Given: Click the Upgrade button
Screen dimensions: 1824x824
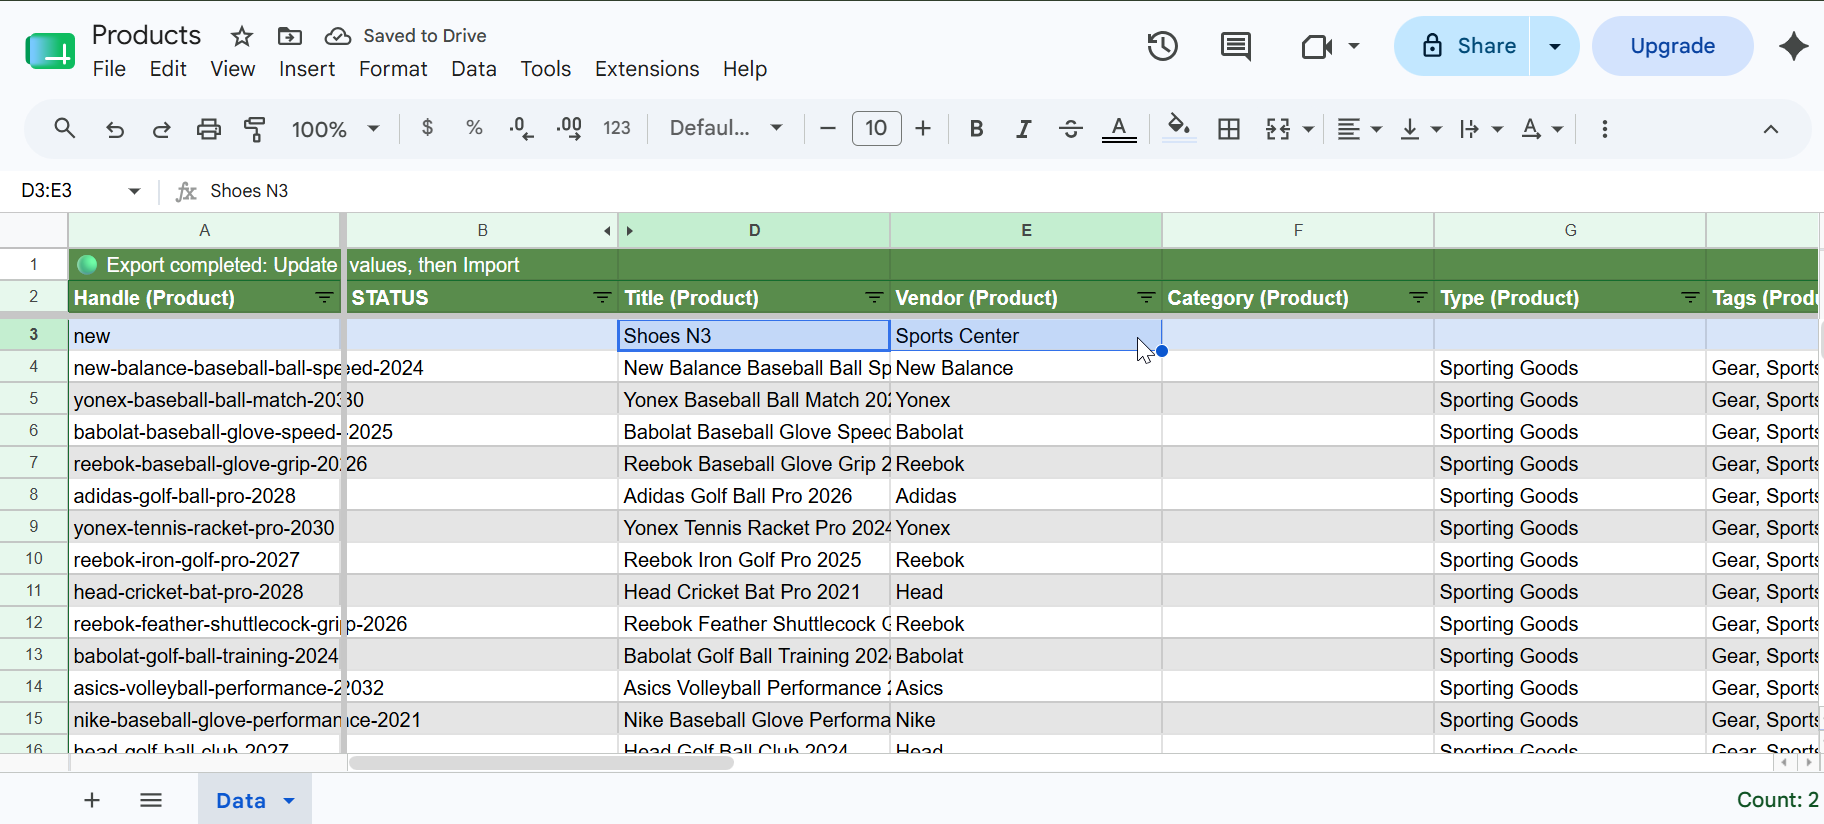Looking at the screenshot, I should click(1672, 46).
